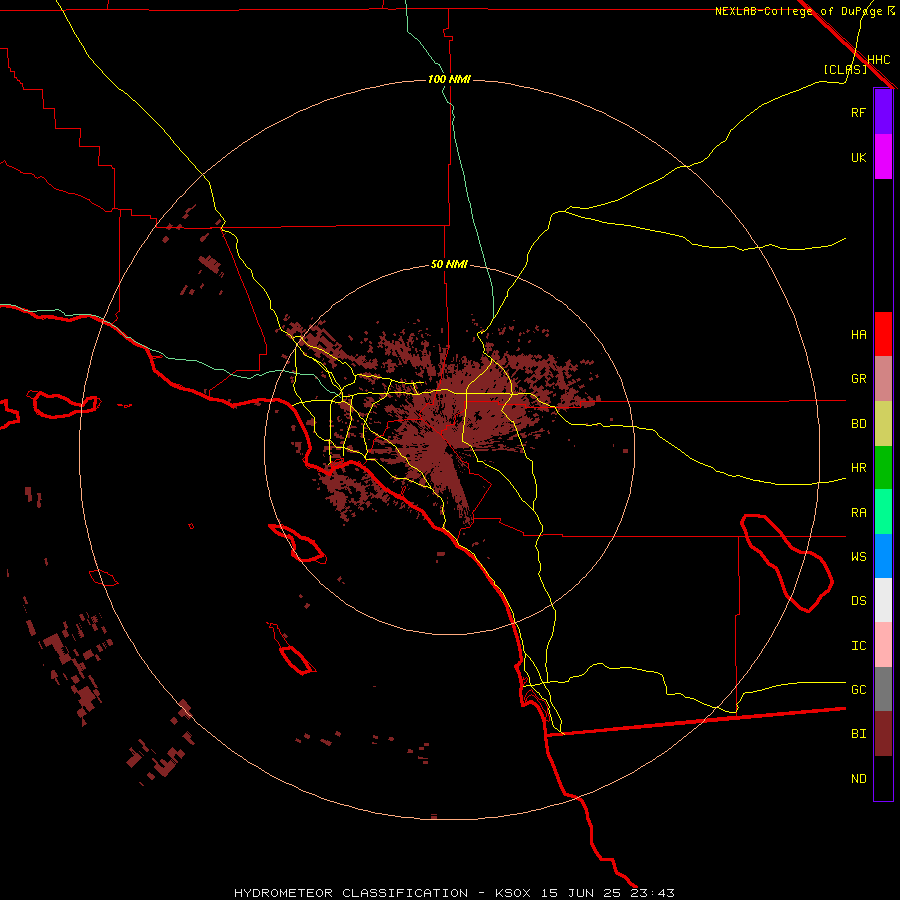
Task: Click the RA mint legend swatch
Action: point(883,512)
